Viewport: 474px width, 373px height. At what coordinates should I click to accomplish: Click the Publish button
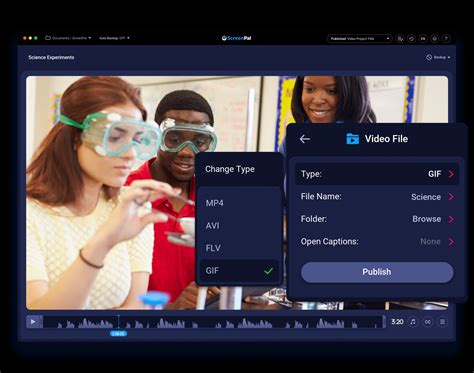coord(377,272)
